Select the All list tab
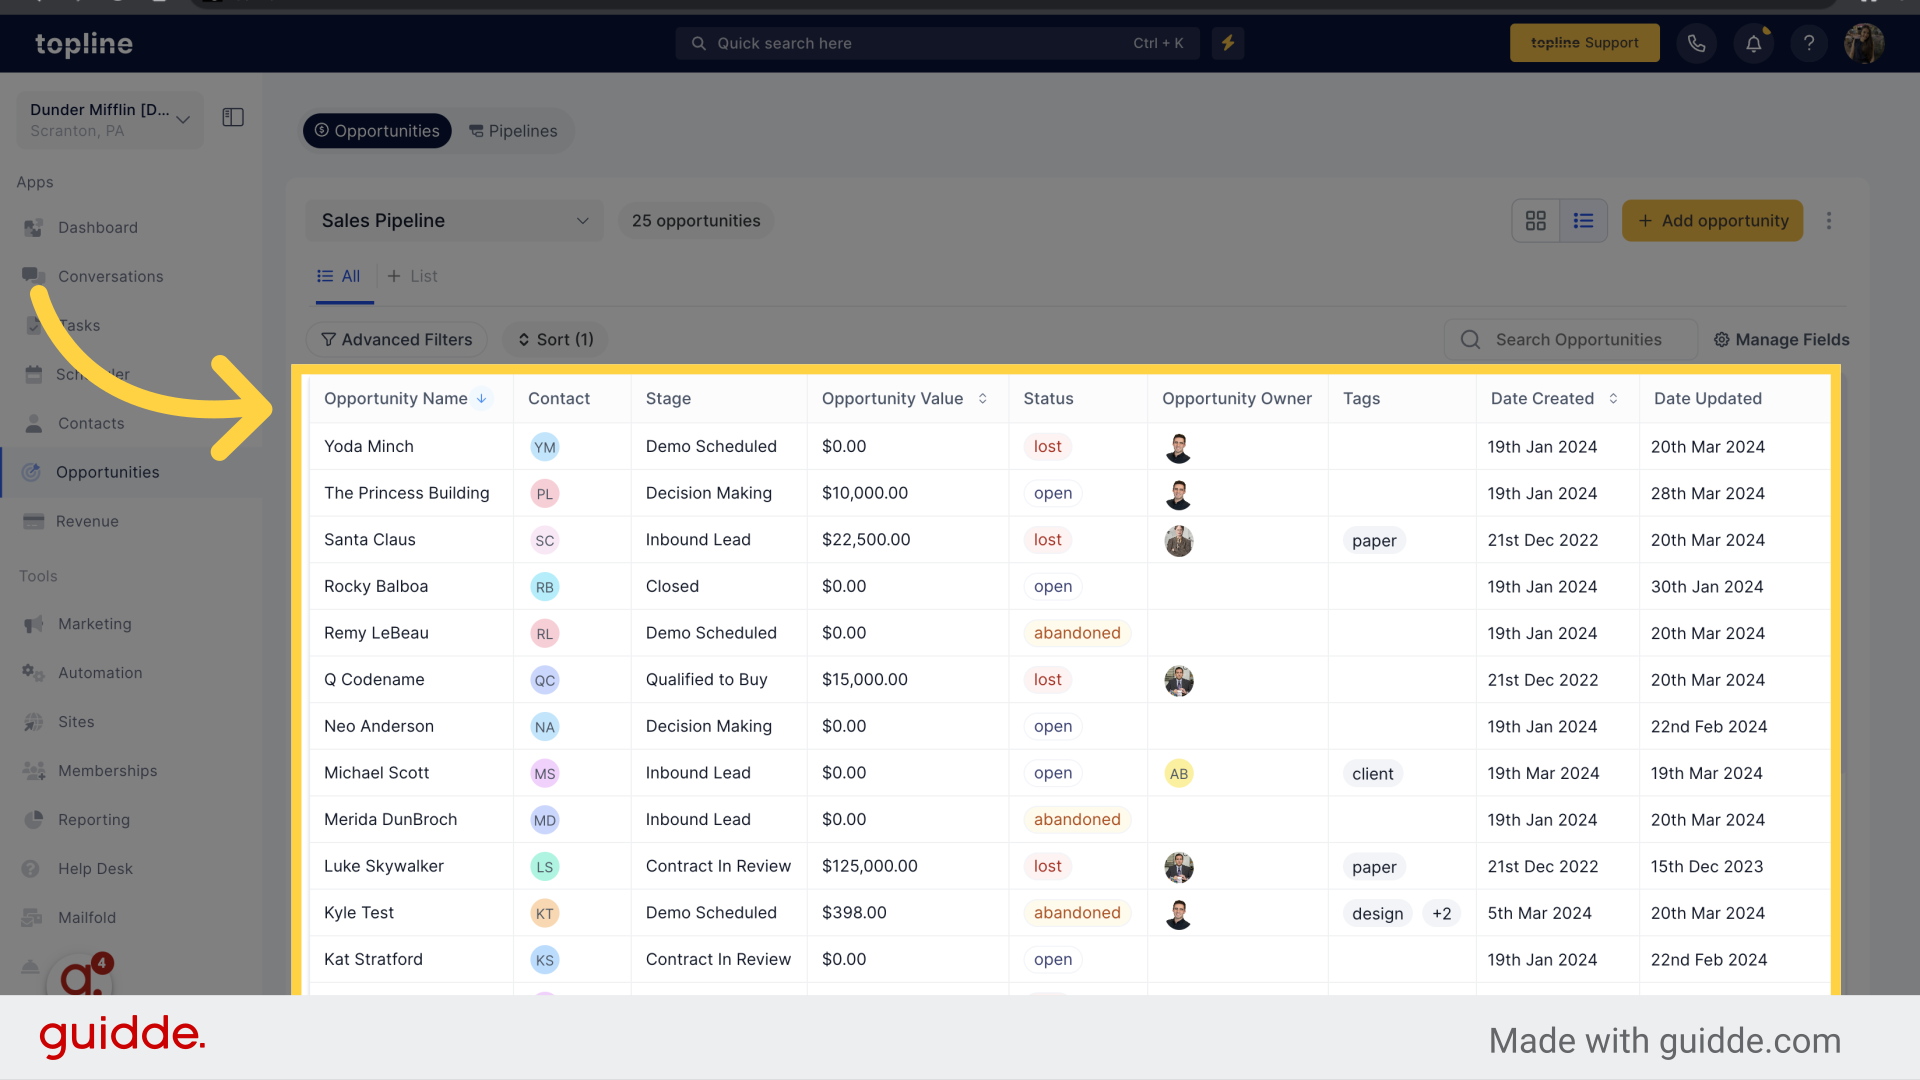This screenshot has width=1920, height=1080. tap(339, 277)
